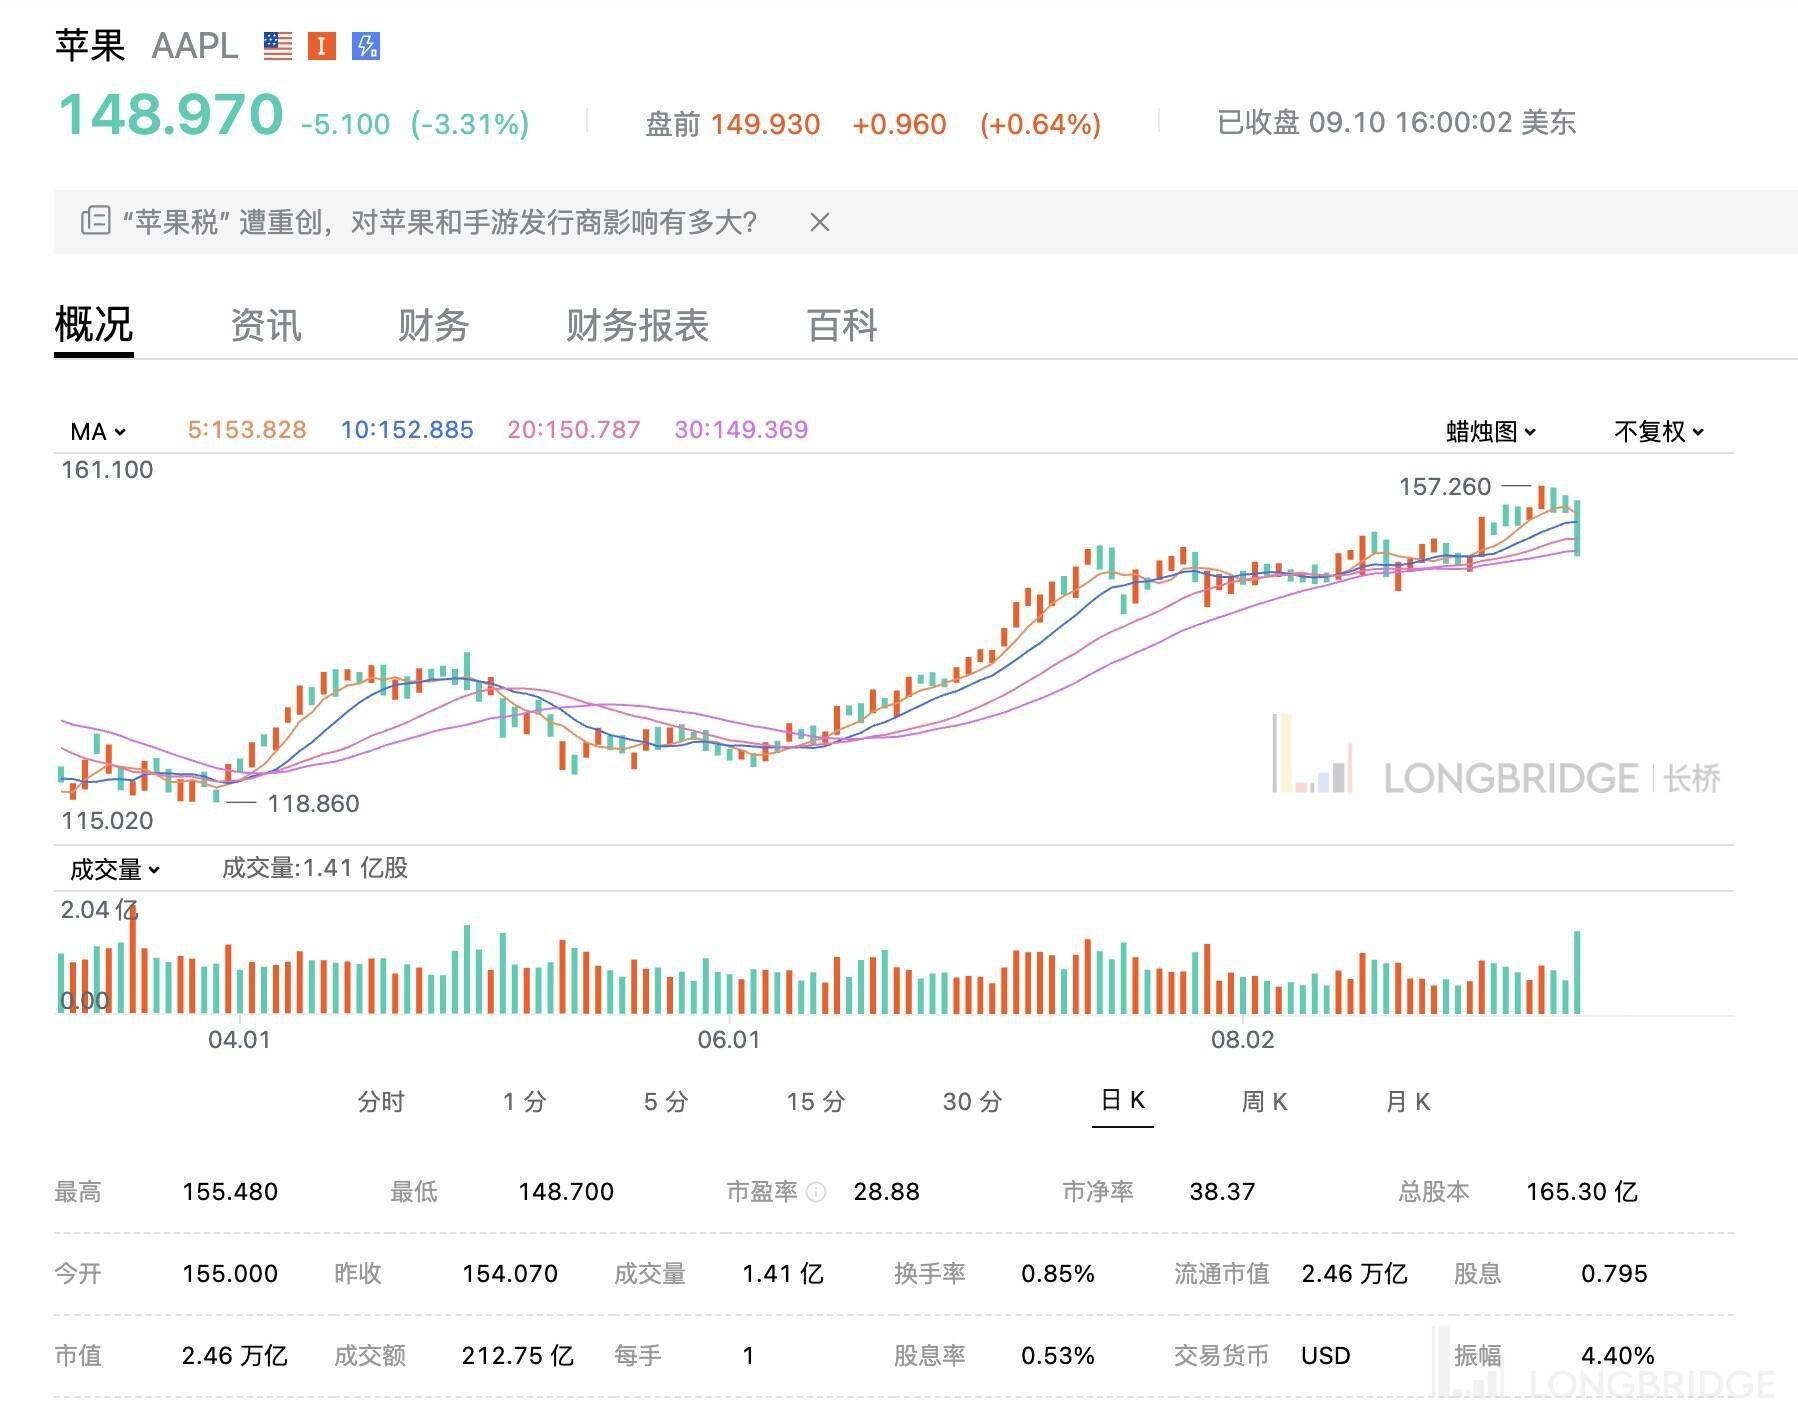Click the 总股本 value 165.30 亿
The image size is (1798, 1420).
[1582, 1192]
